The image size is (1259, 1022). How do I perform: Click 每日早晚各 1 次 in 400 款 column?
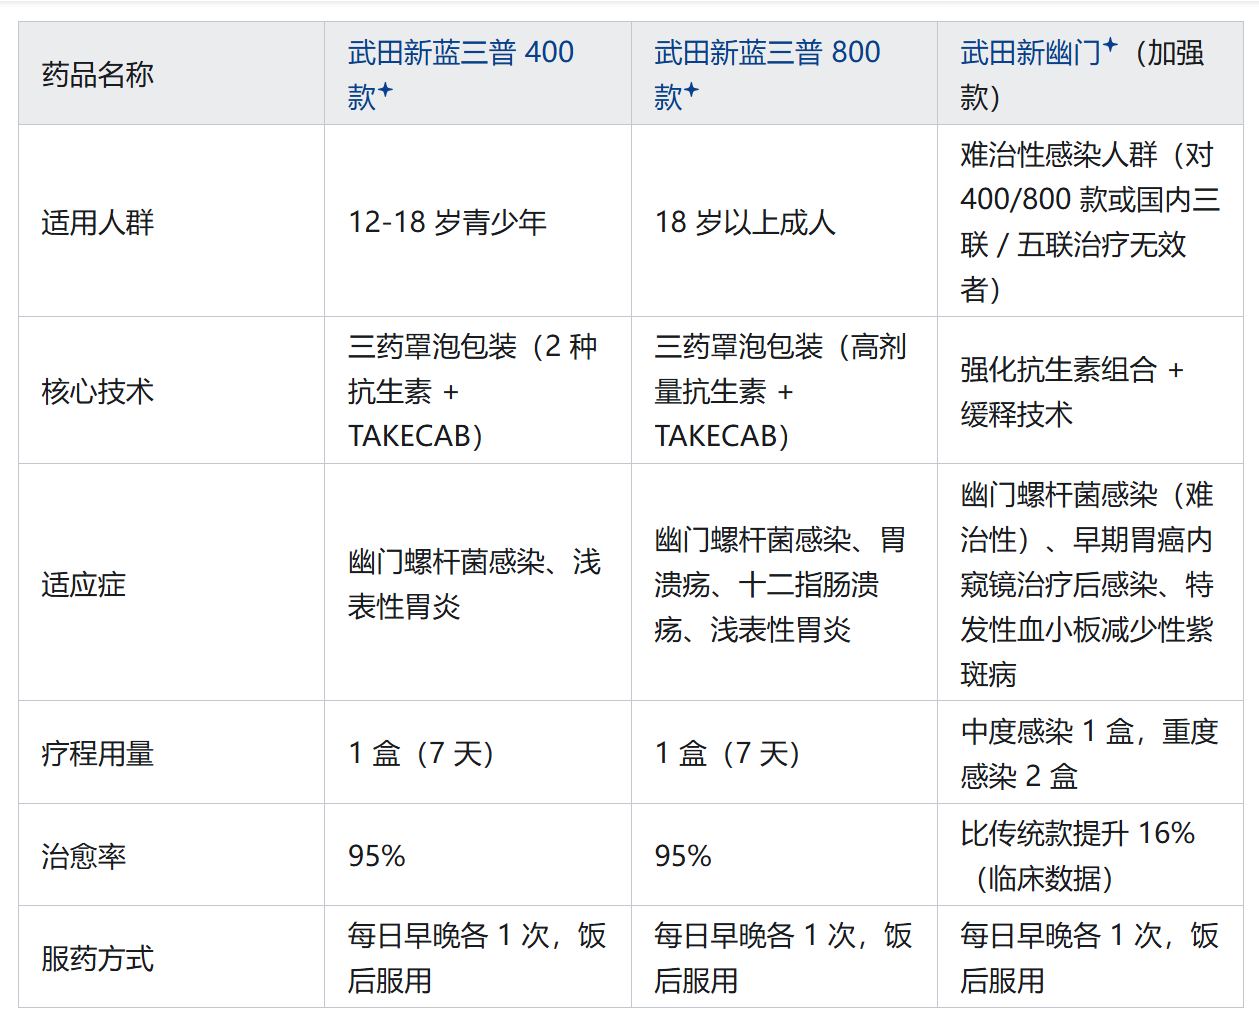pyautogui.click(x=477, y=958)
